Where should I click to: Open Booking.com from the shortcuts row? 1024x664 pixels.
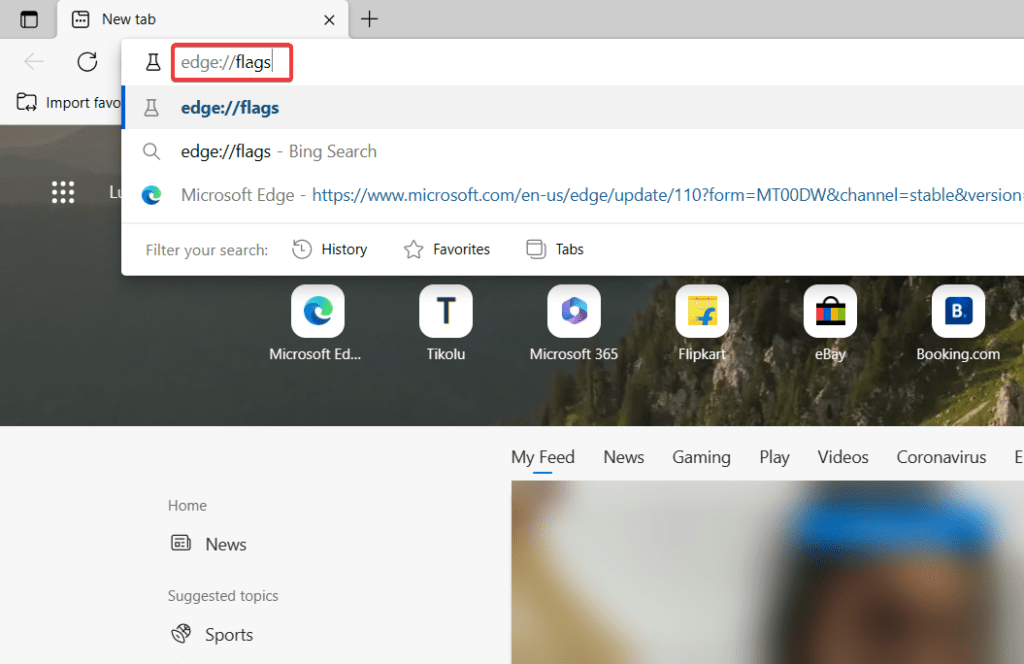coord(957,311)
